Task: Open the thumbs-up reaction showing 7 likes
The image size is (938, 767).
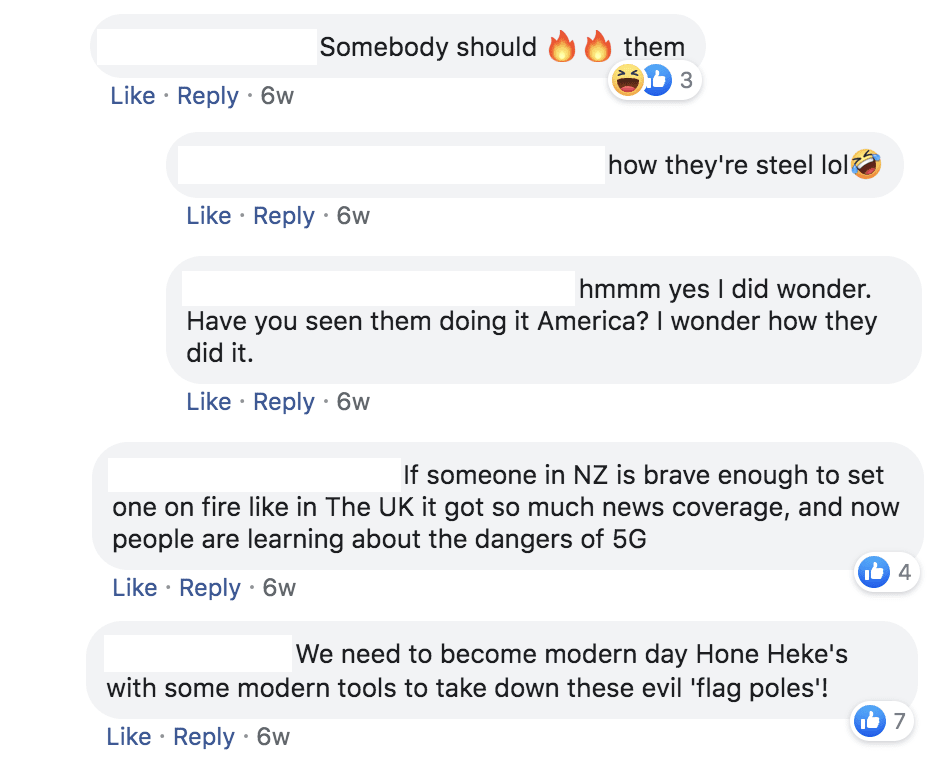Action: pyautogui.click(x=869, y=720)
